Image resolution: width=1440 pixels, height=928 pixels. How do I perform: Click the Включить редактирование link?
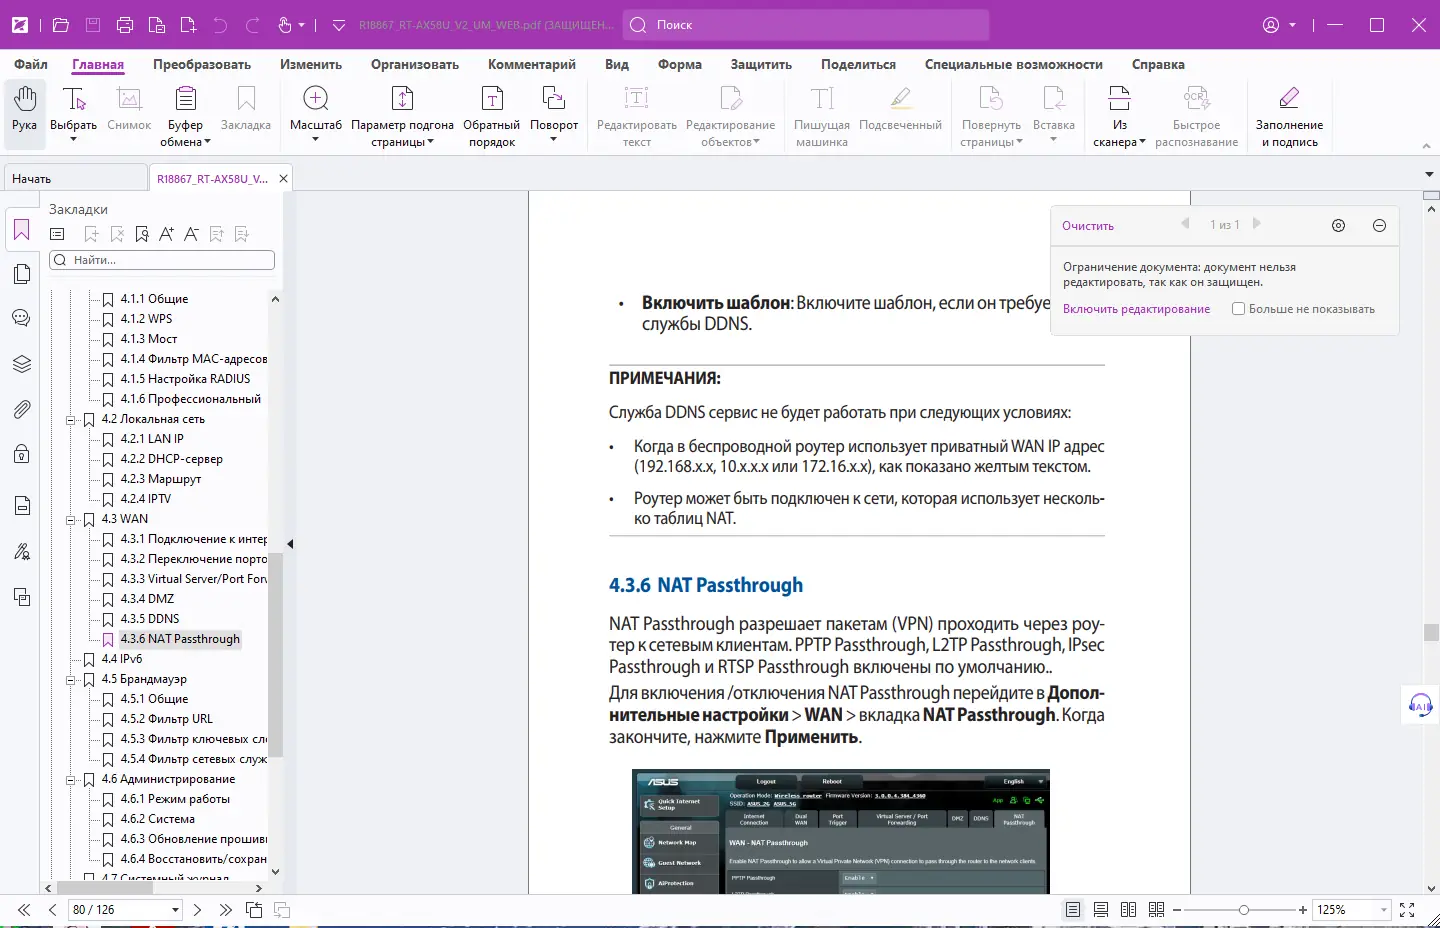1136,309
